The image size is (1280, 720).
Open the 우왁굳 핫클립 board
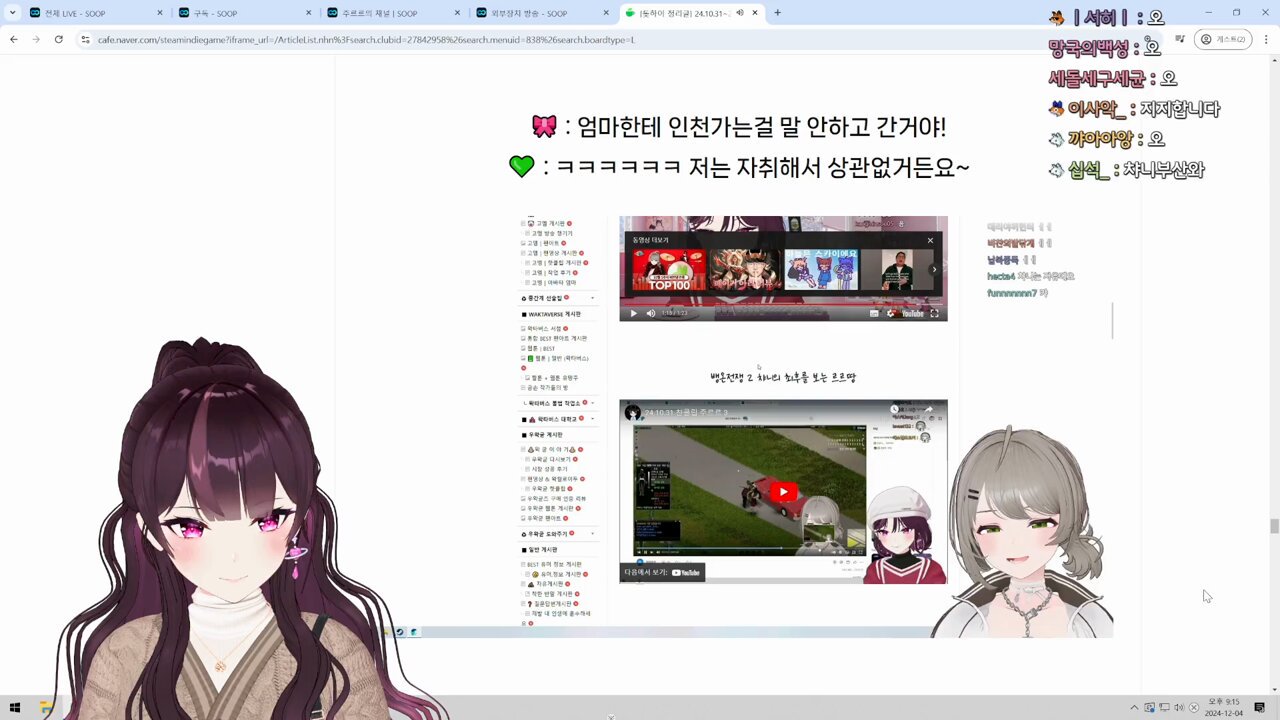click(x=550, y=489)
